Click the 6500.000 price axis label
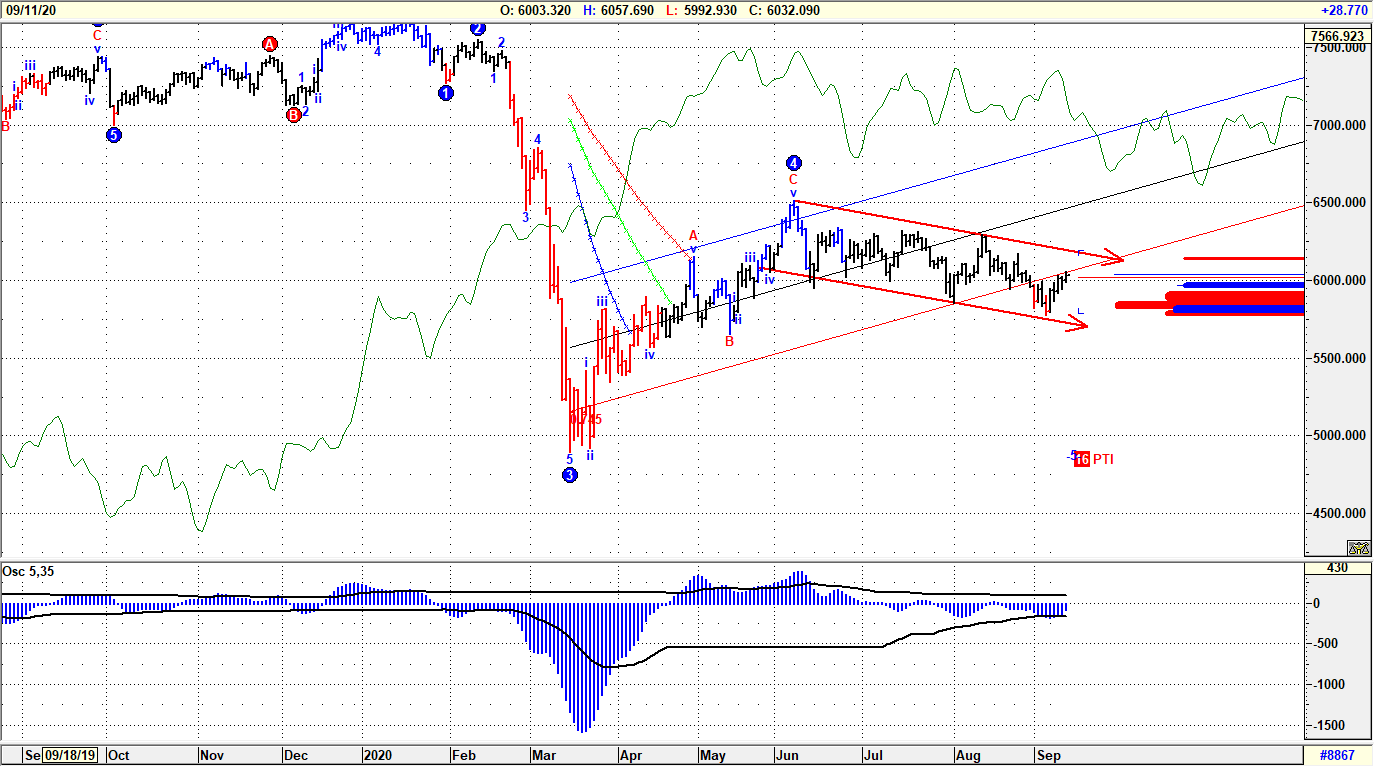1374x767 pixels. [x=1339, y=203]
